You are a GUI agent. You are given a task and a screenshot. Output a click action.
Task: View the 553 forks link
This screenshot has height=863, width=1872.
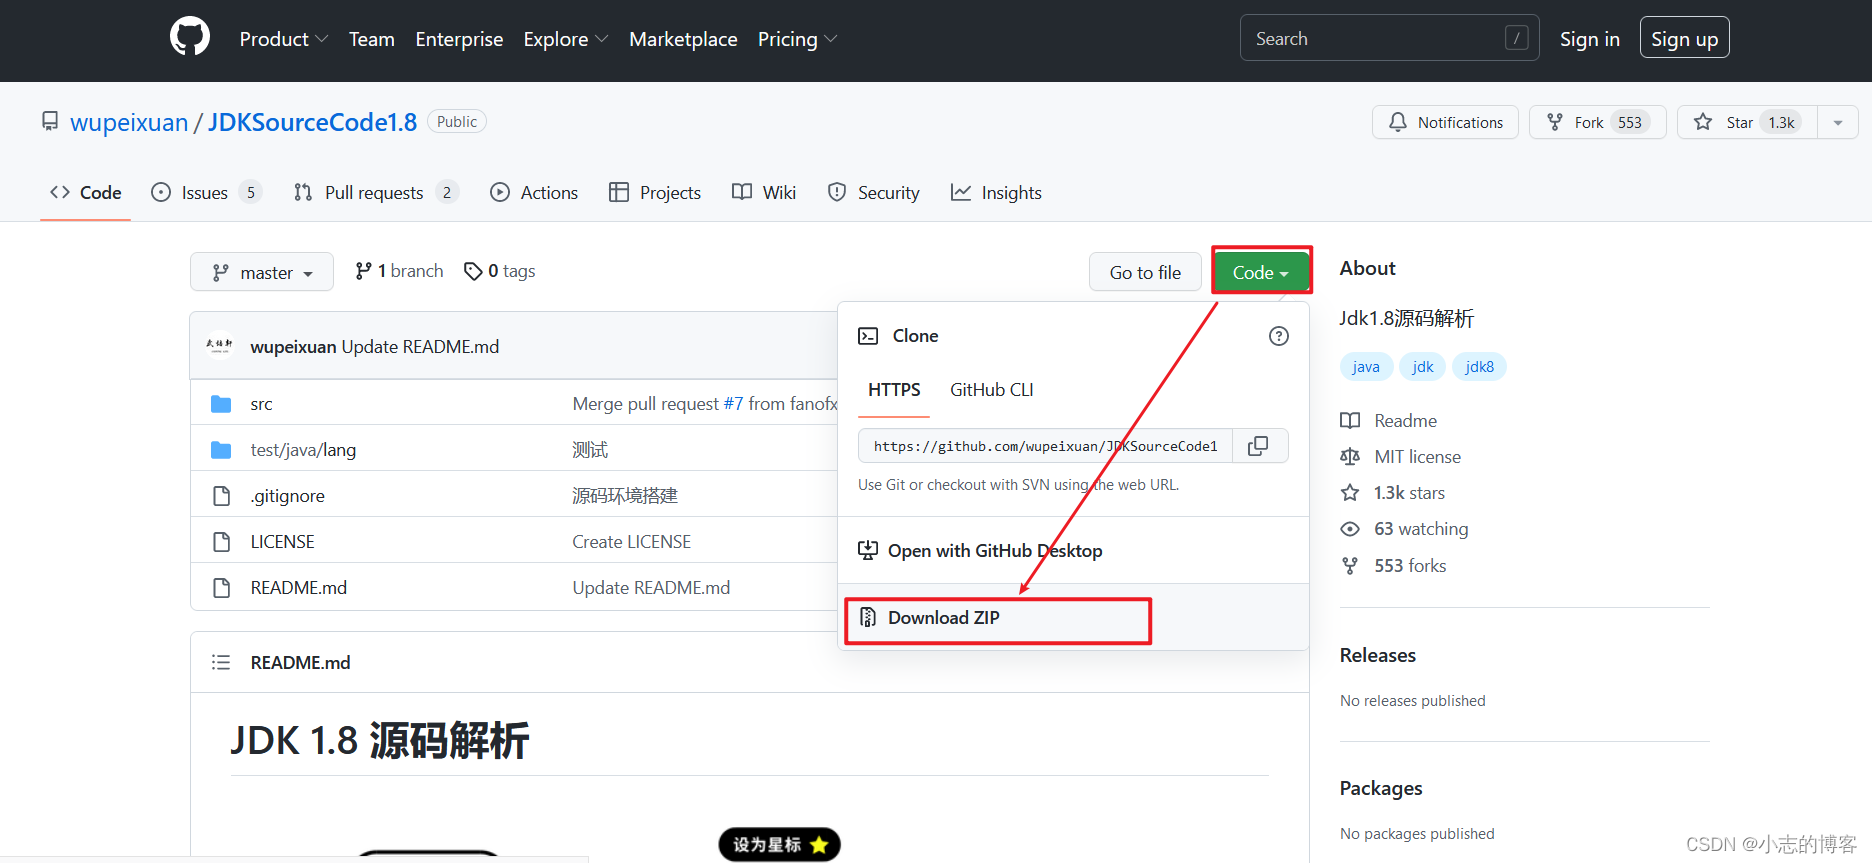pos(1394,566)
